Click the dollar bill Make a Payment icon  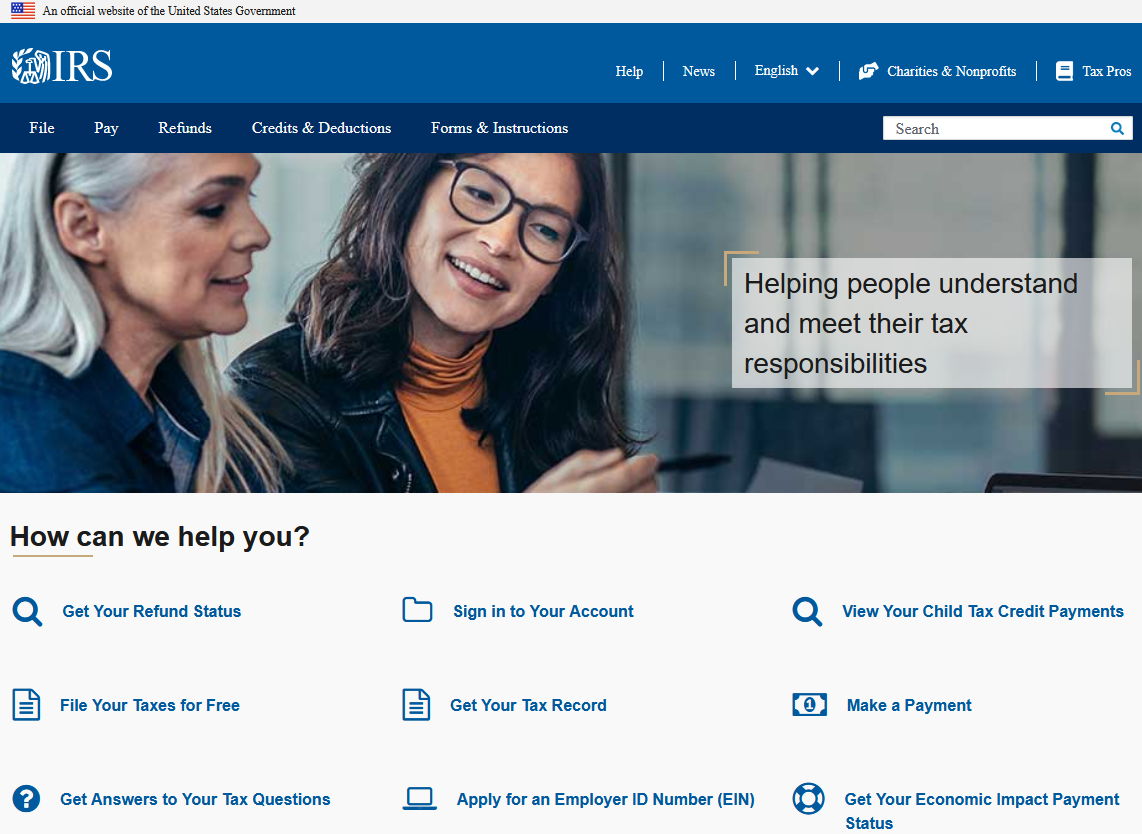point(809,705)
